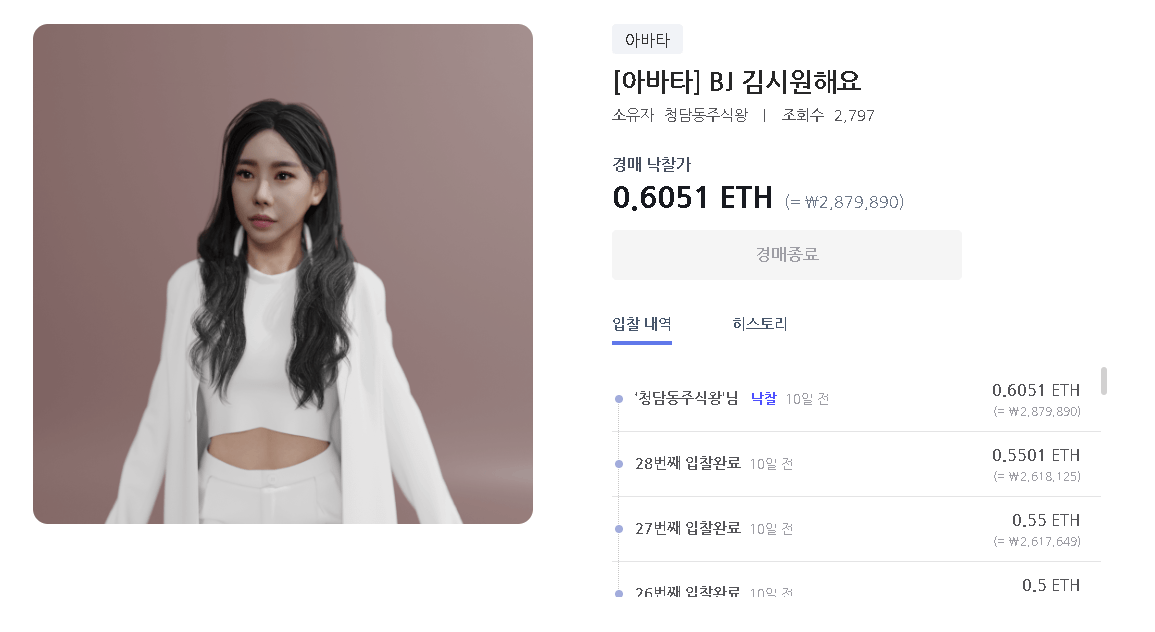Screen dimensions: 1155x632
Task: Switch to the 히스토리 tab
Action: (x=759, y=323)
